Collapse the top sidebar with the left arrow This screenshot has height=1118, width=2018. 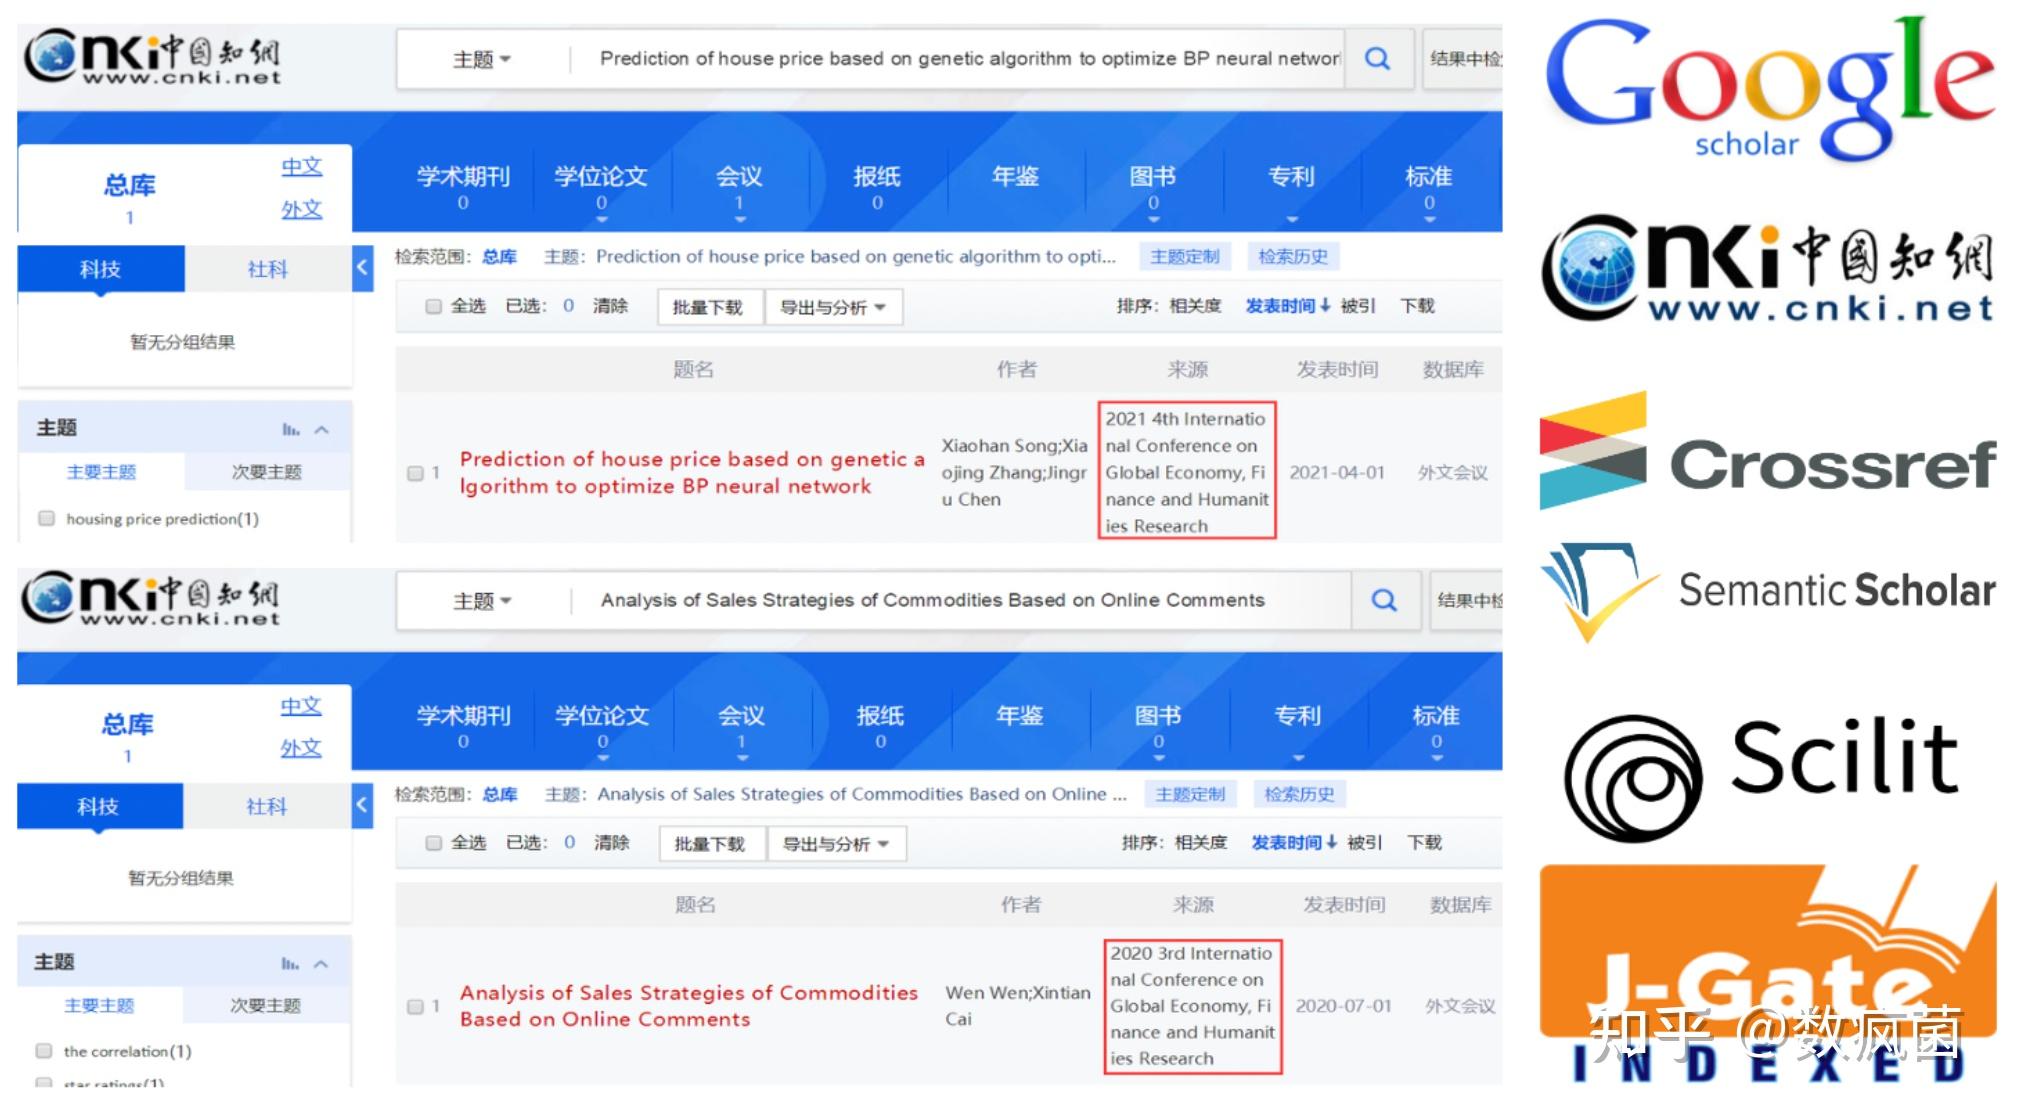[362, 267]
